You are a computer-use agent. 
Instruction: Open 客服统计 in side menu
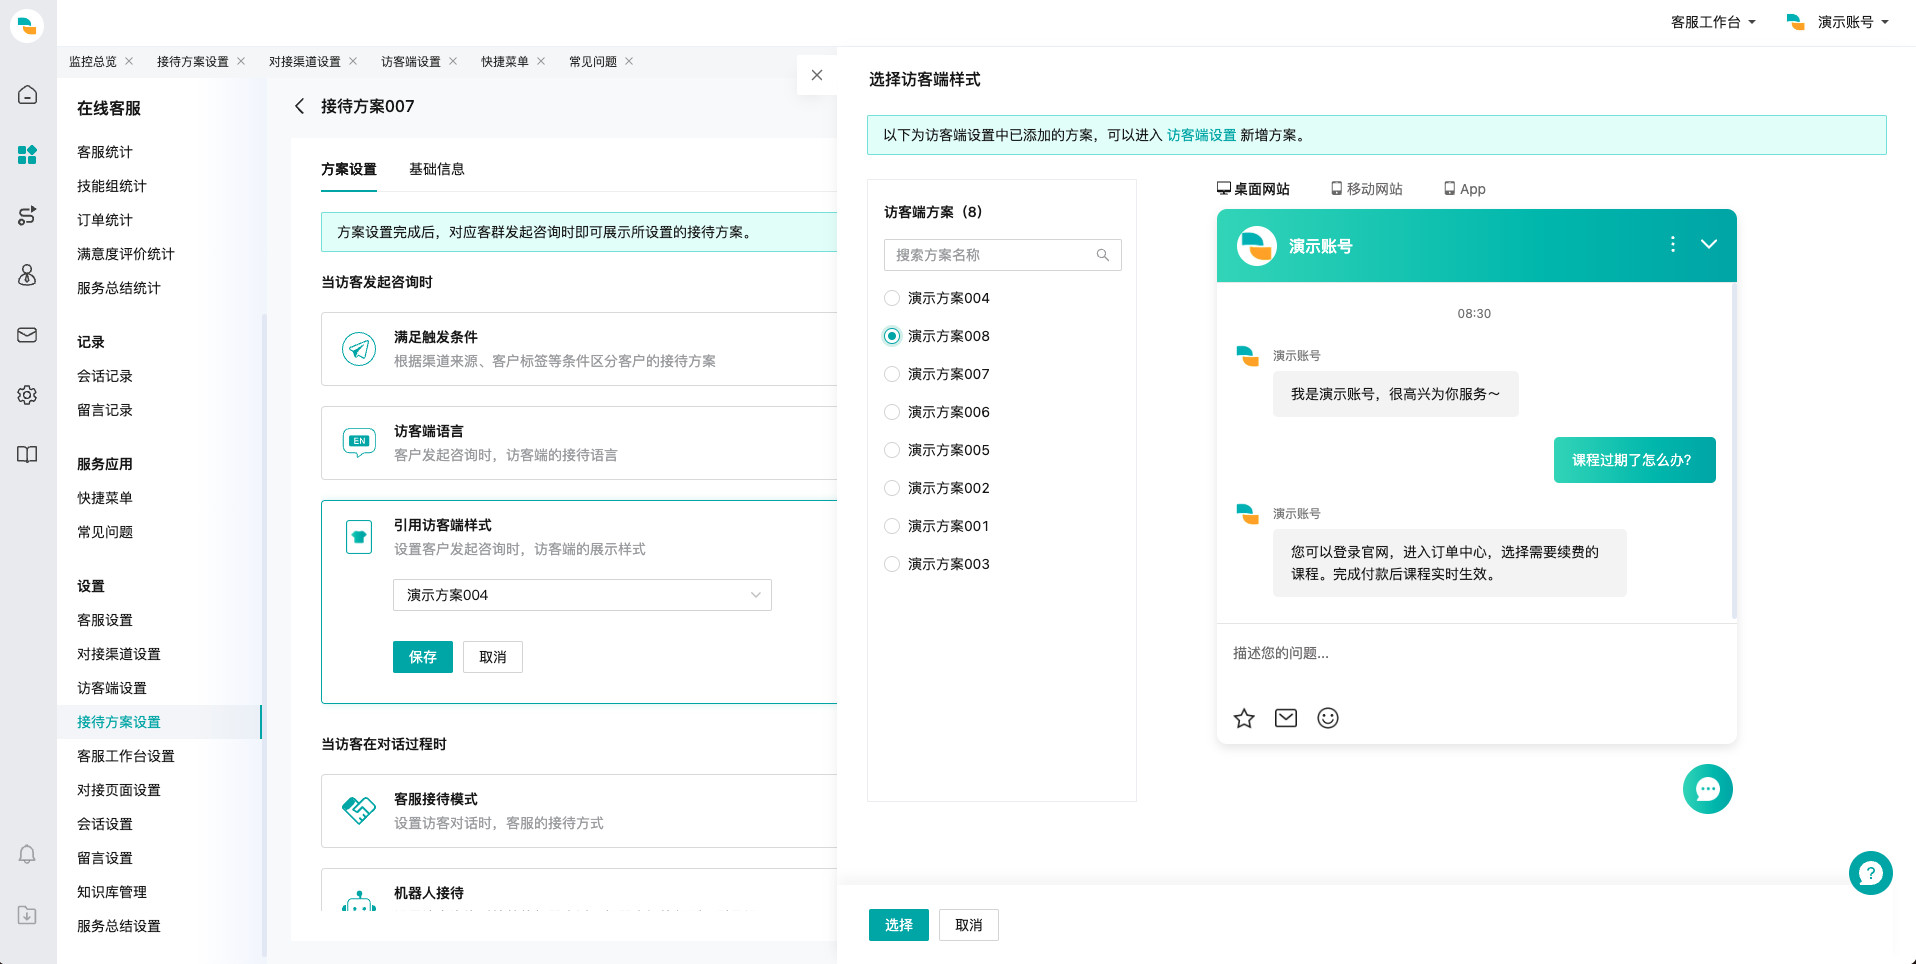(105, 152)
